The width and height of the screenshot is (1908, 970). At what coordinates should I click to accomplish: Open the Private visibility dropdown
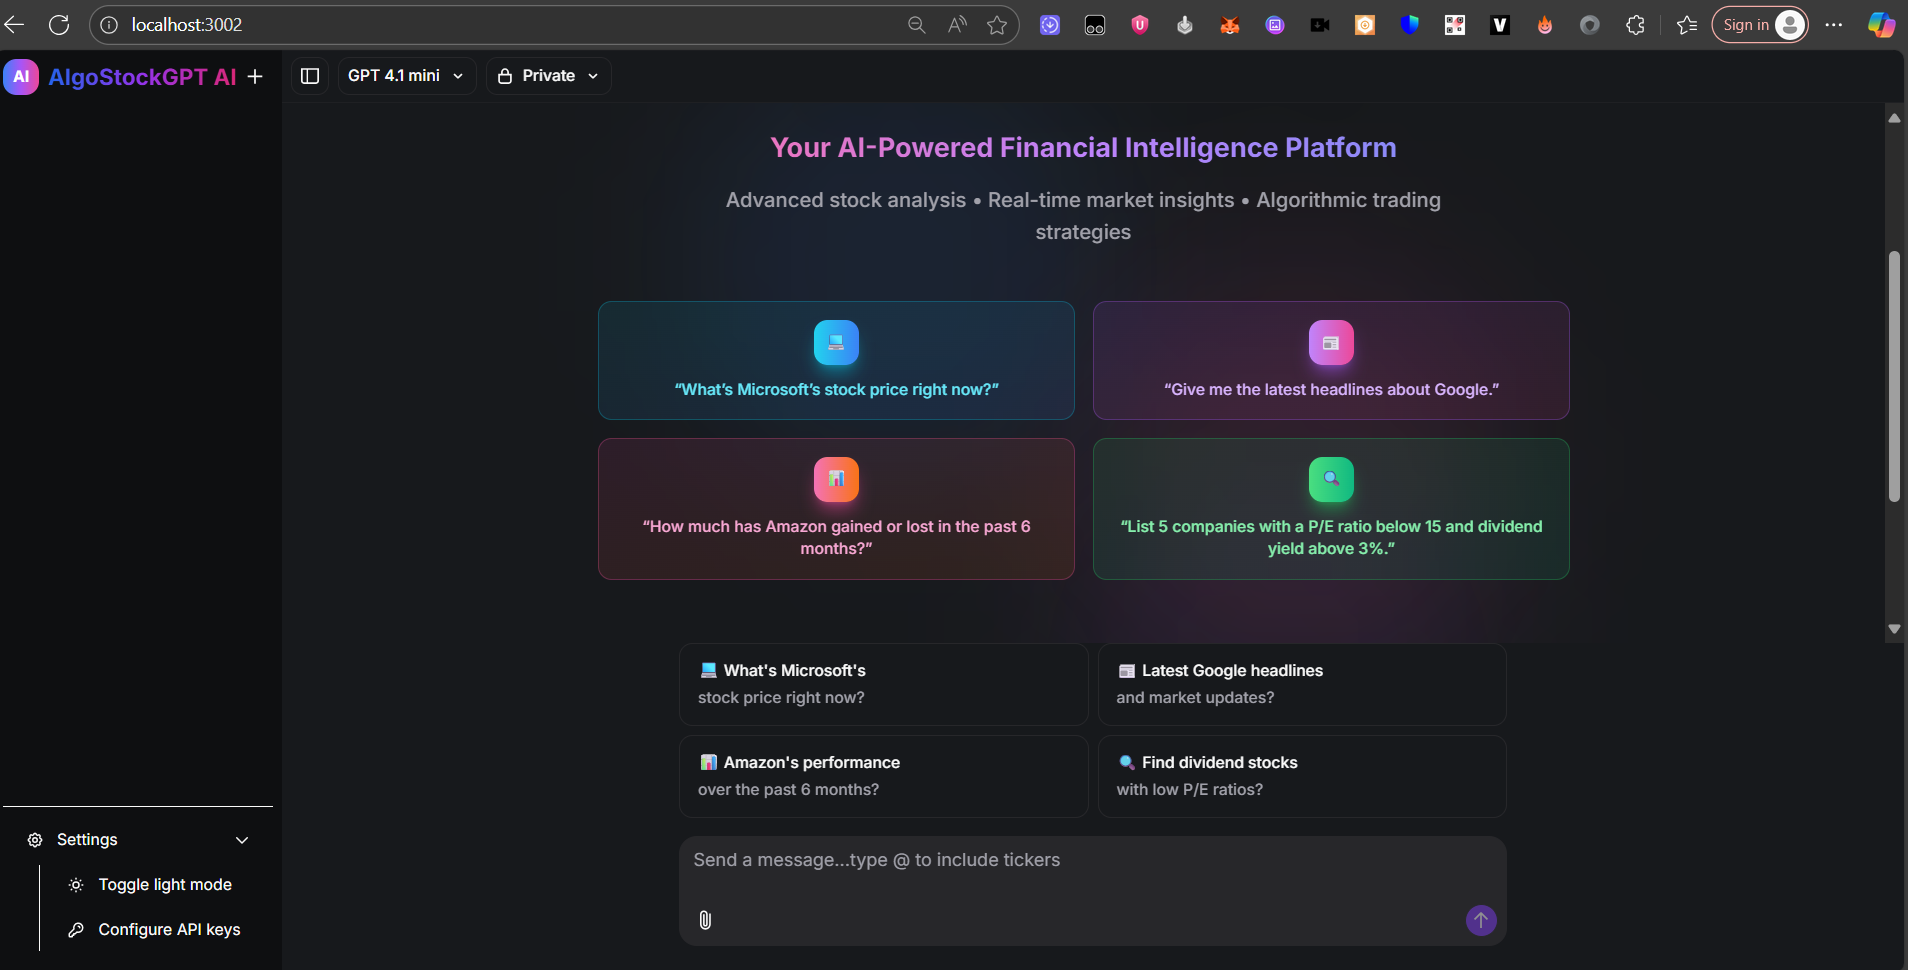pyautogui.click(x=549, y=76)
